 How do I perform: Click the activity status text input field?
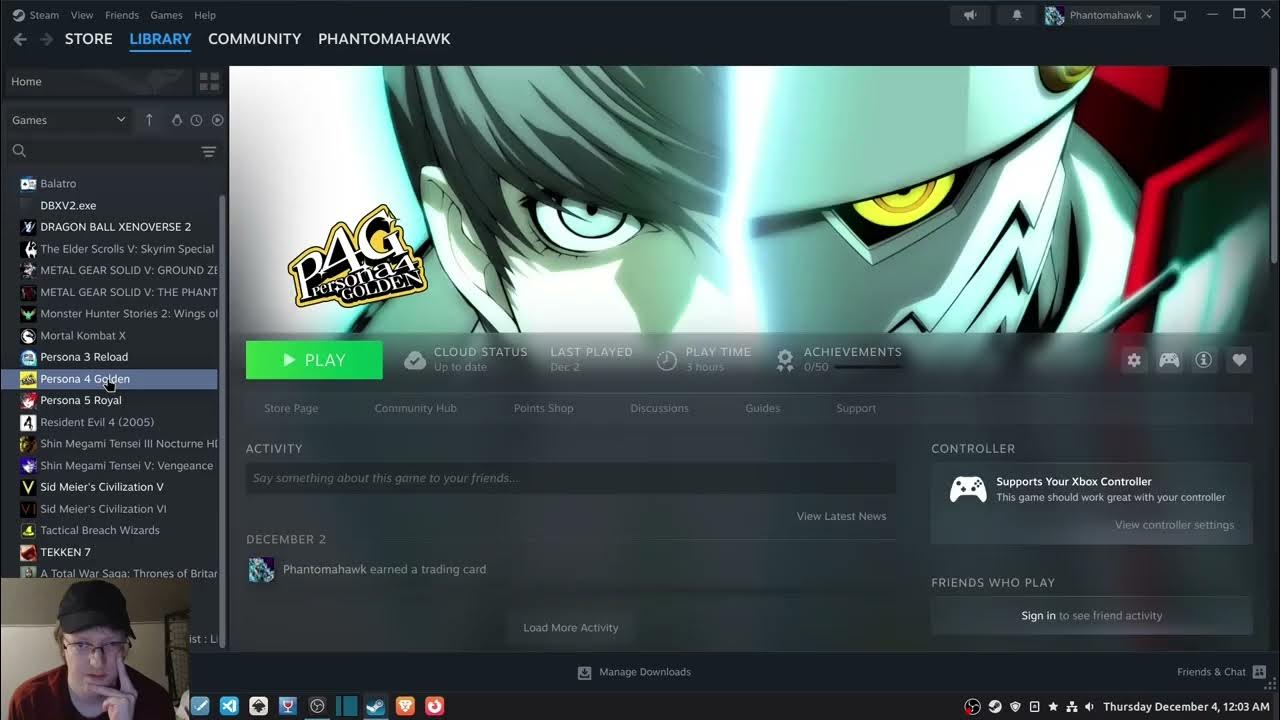(571, 478)
